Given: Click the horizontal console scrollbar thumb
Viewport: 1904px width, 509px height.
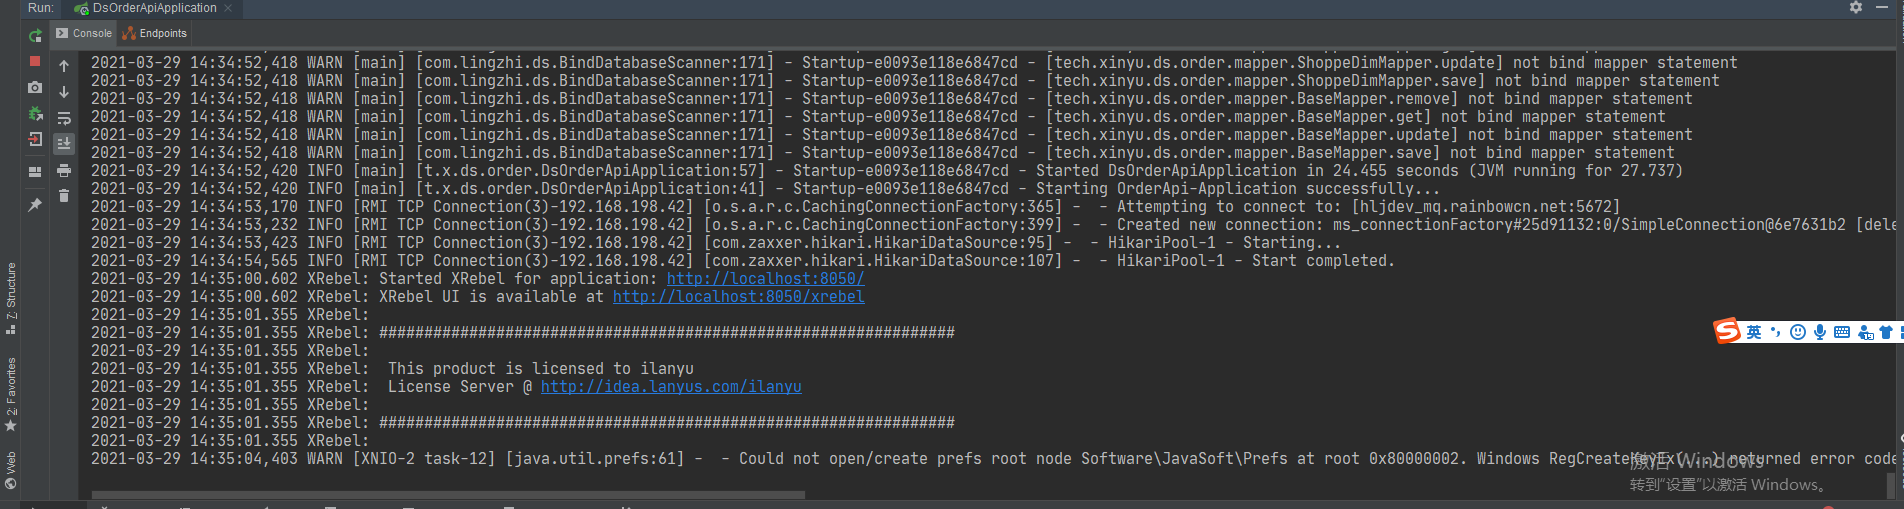Looking at the screenshot, I should pyautogui.click(x=448, y=494).
